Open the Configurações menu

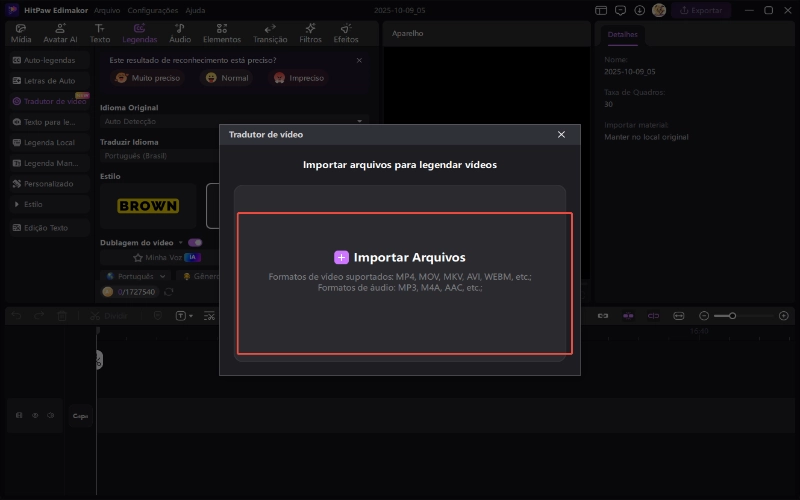[x=153, y=10]
